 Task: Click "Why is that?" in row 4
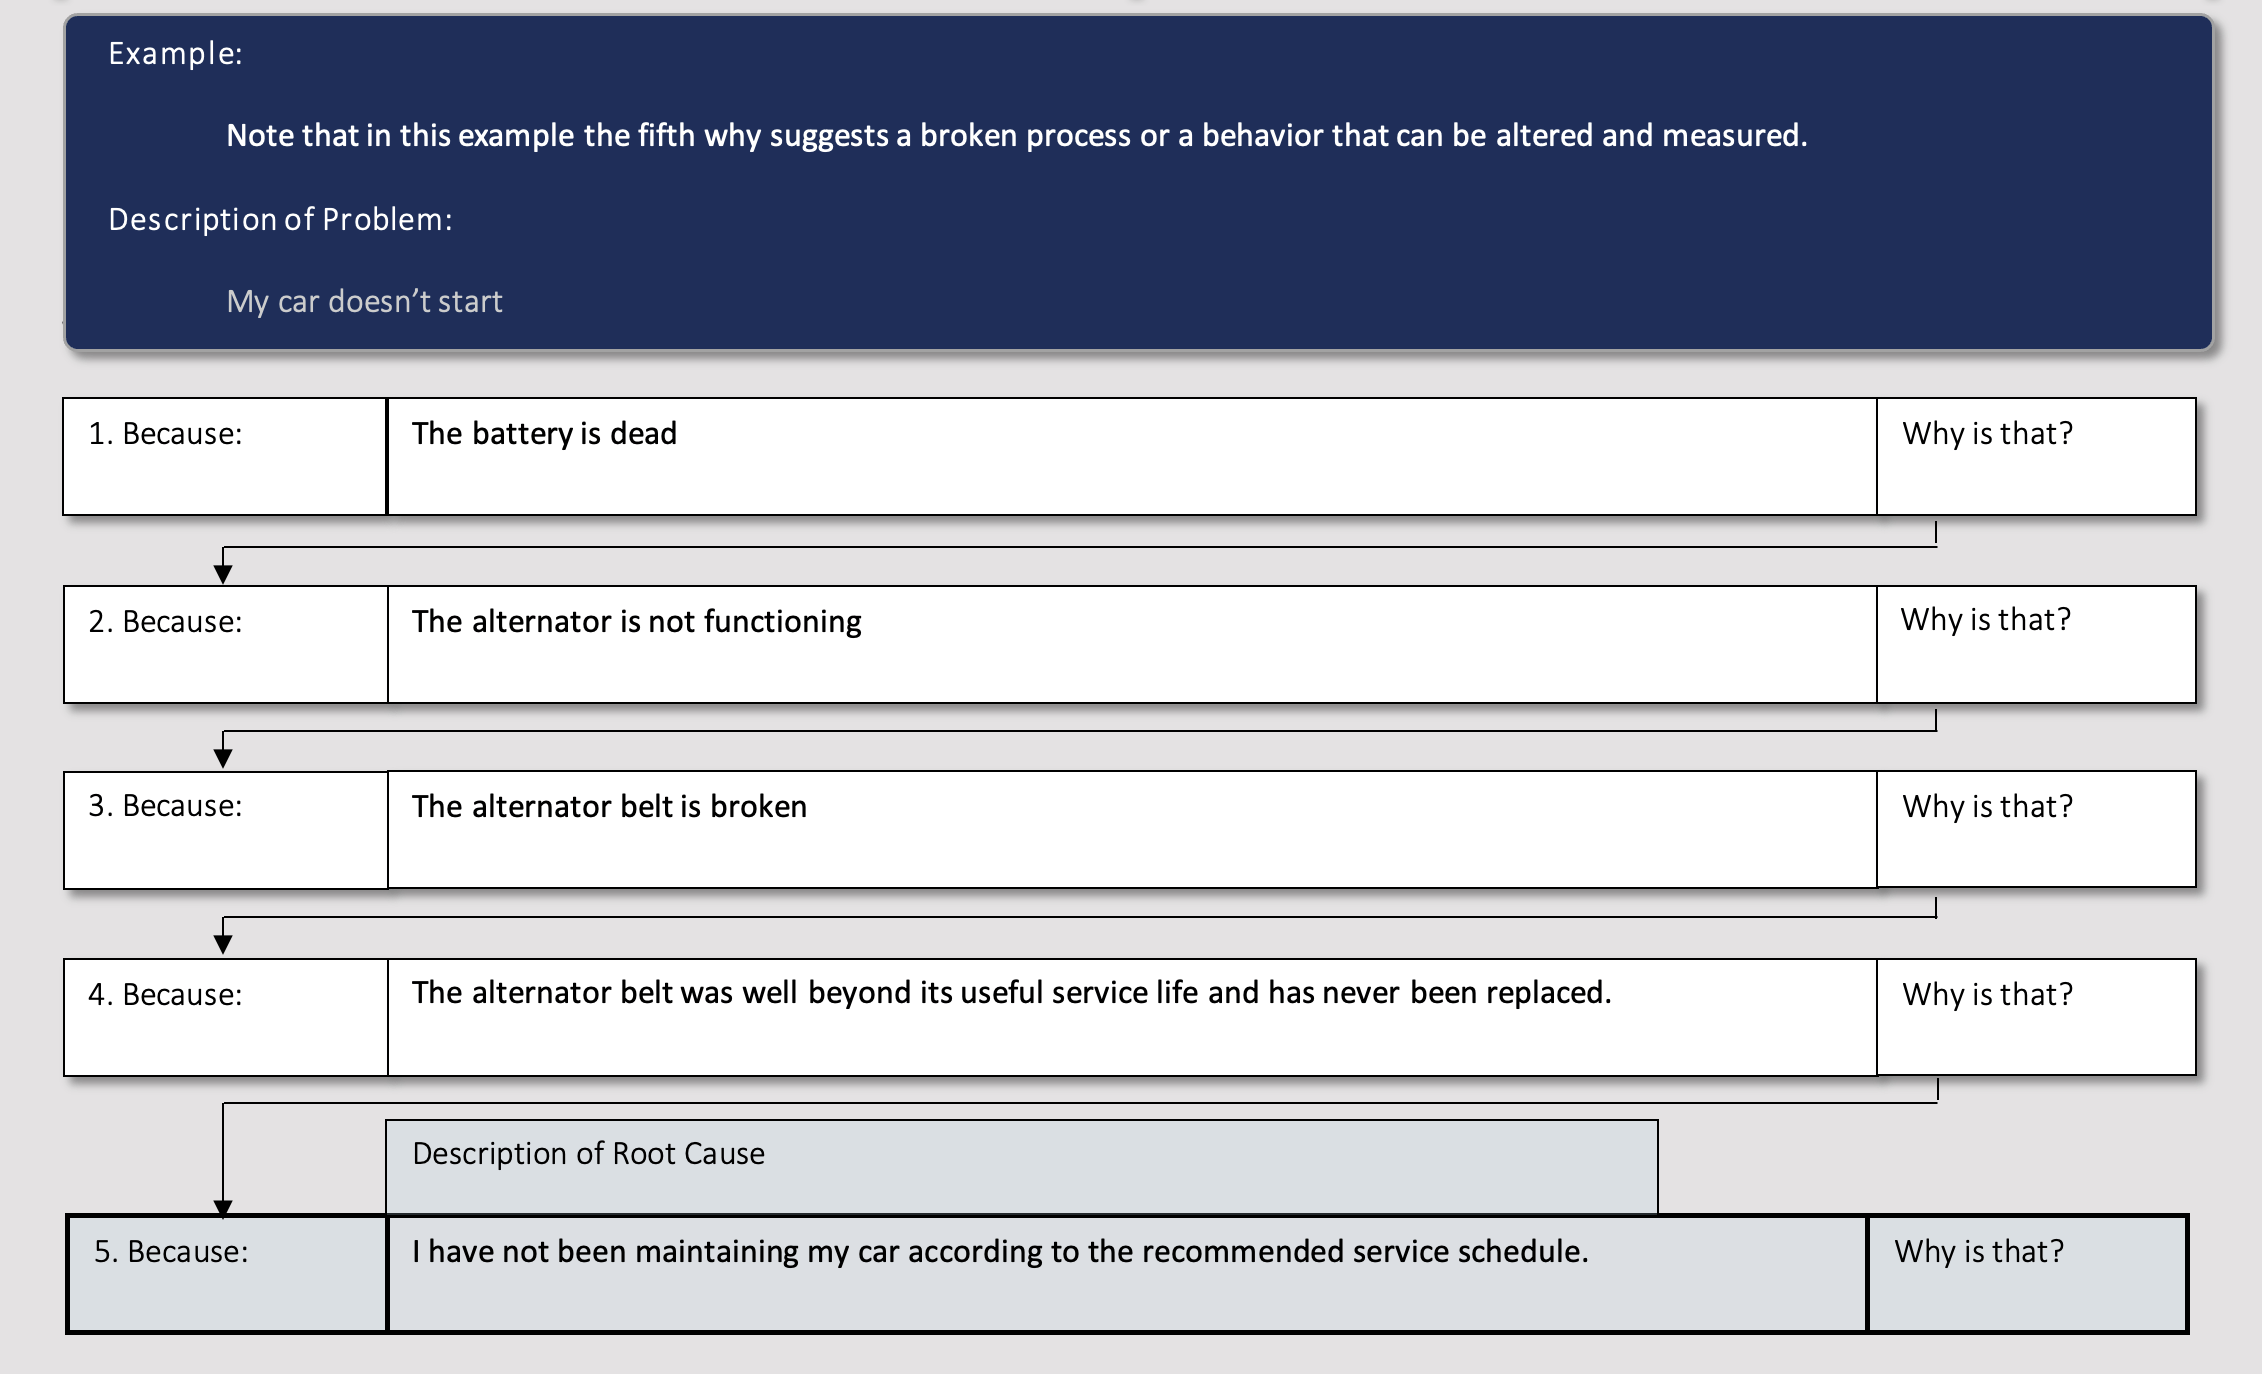2035,1017
